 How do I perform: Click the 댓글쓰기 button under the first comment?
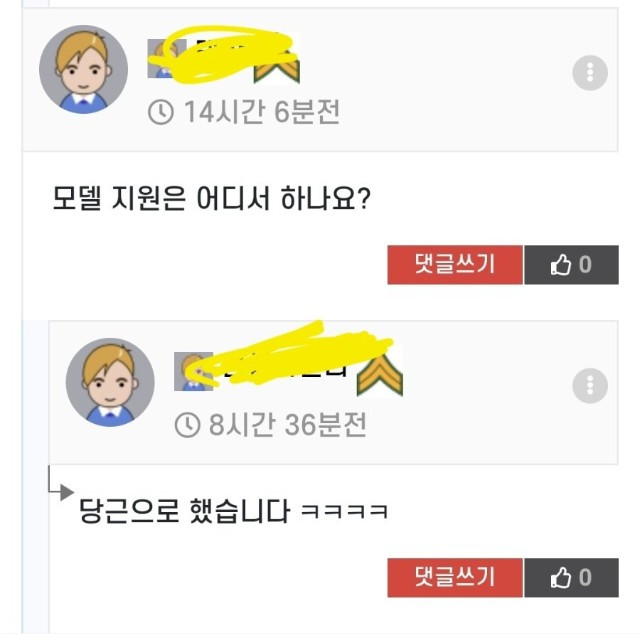pyautogui.click(x=455, y=265)
